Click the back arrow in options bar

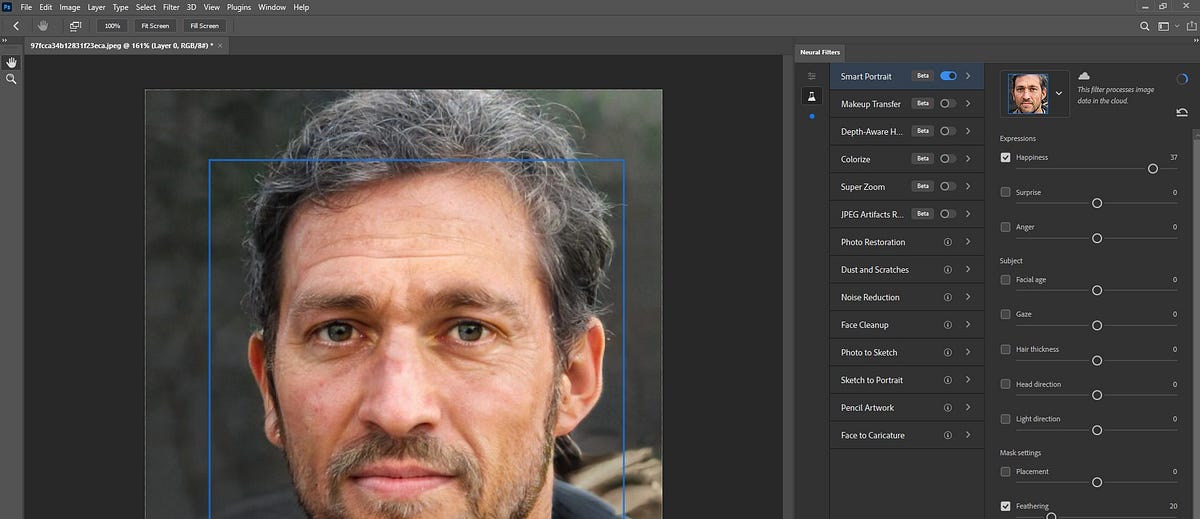16,26
